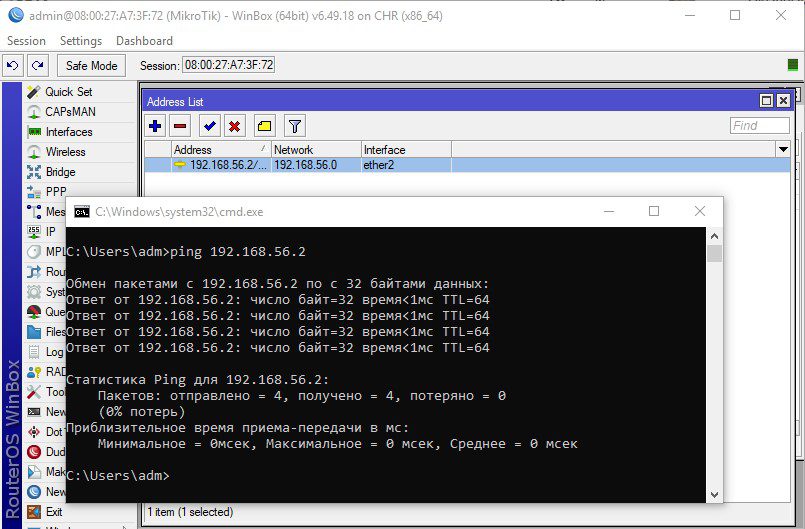
Task: Close the cmd.exe window
Action: coord(700,211)
